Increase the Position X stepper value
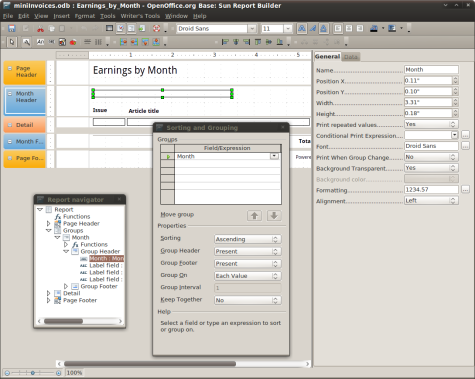Viewport: 475px width, 379px height. click(455, 78)
